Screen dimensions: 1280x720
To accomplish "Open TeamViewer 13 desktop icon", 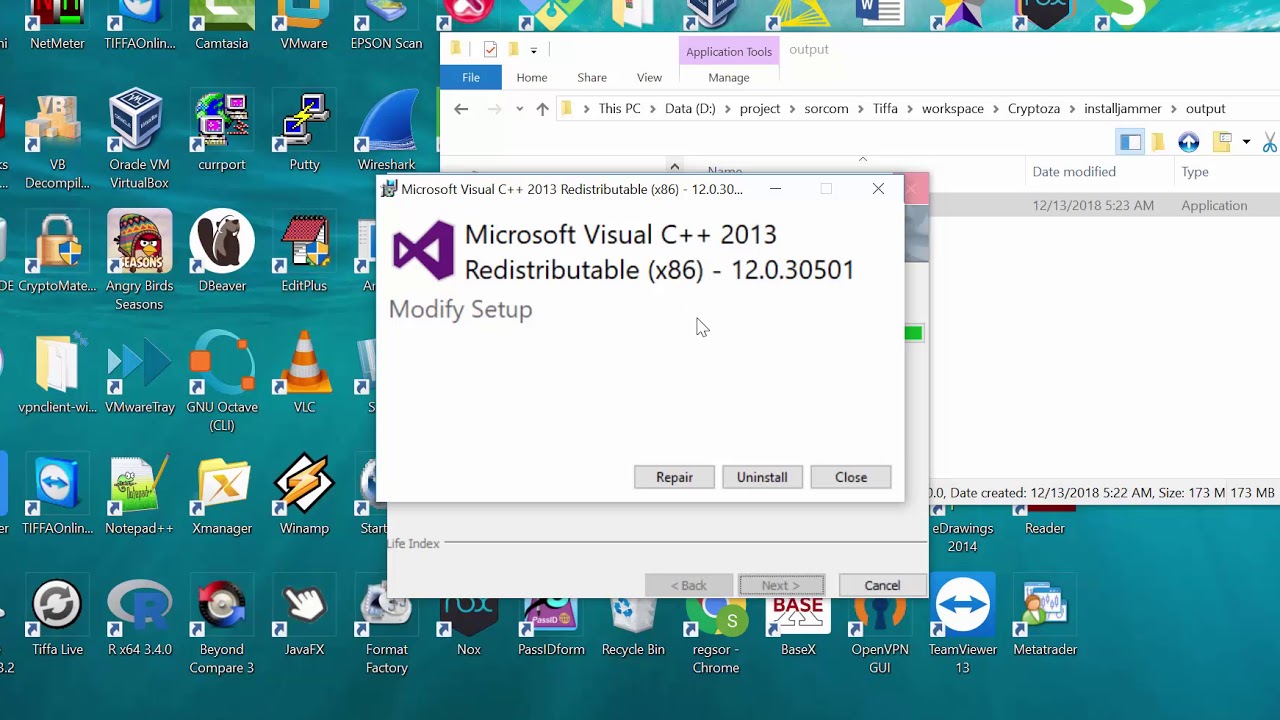I will (x=962, y=625).
